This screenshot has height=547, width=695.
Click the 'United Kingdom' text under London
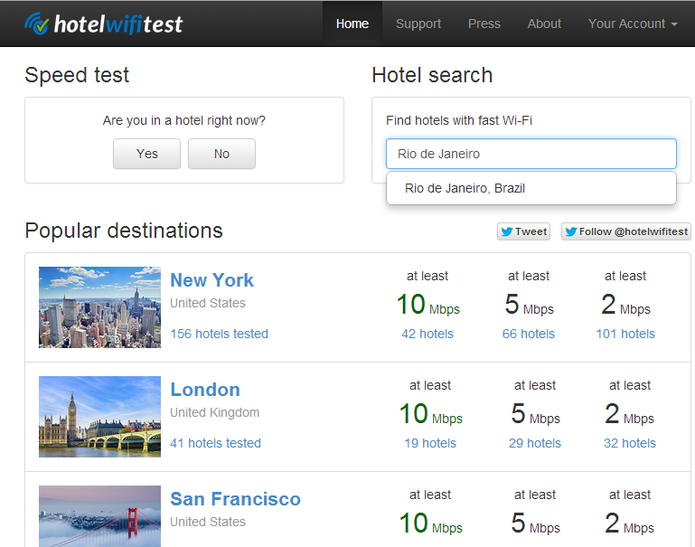click(x=215, y=412)
